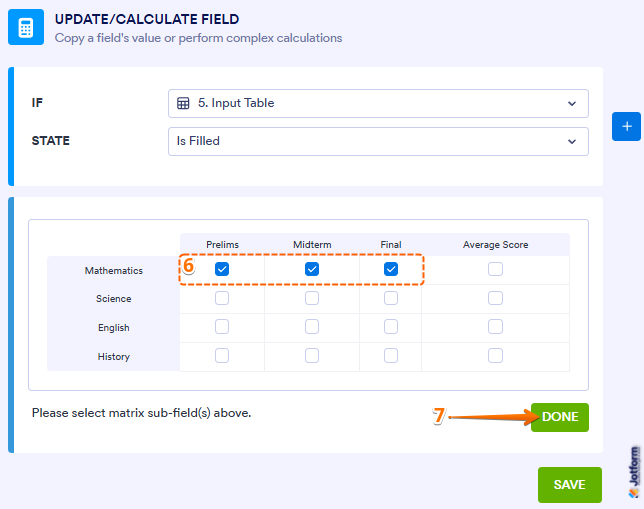Check History Midterm checkbox
The width and height of the screenshot is (644, 509).
tap(312, 355)
